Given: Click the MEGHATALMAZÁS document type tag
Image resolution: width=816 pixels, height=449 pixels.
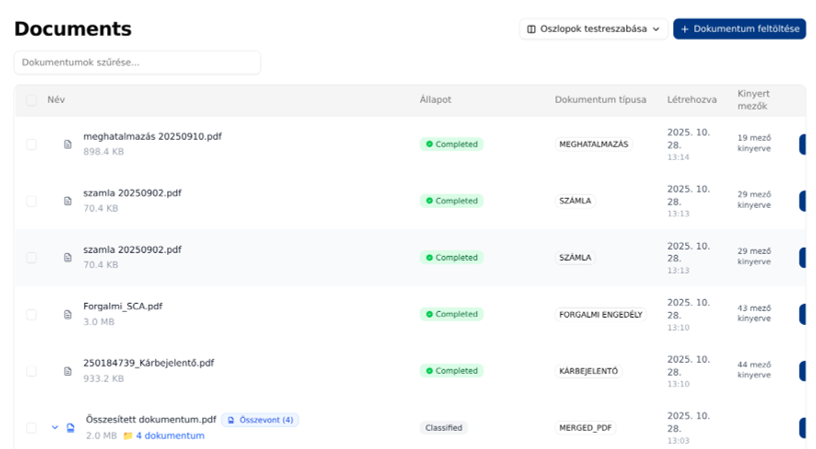Looking at the screenshot, I should pyautogui.click(x=594, y=144).
